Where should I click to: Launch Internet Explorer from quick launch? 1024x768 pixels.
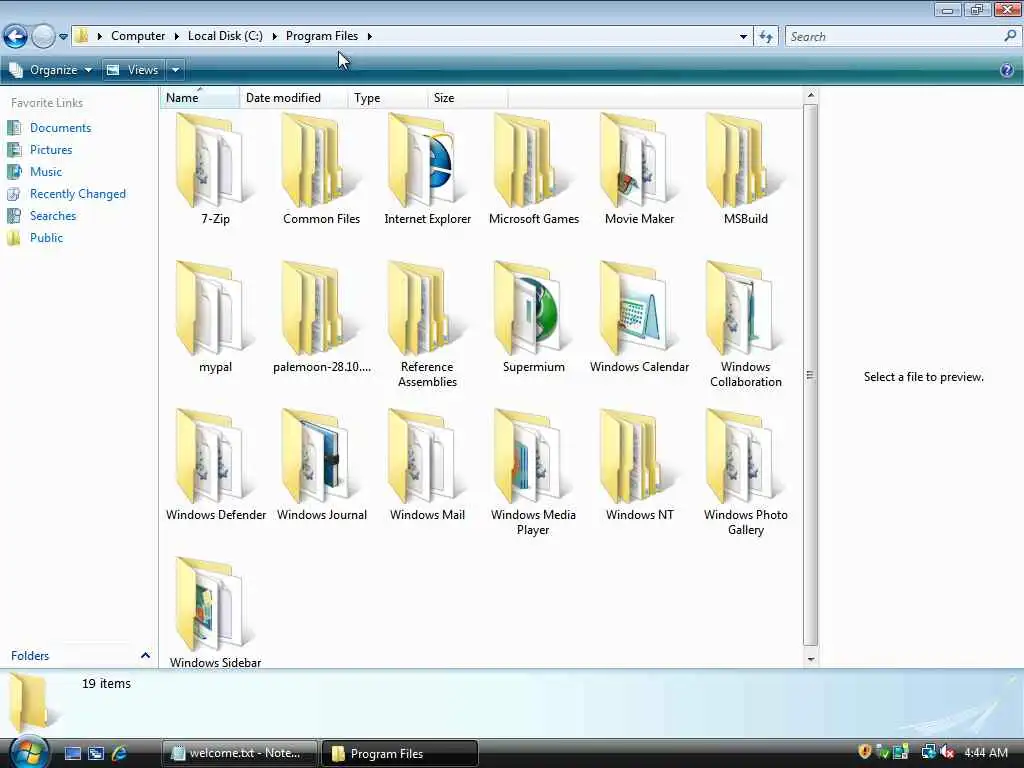tap(119, 754)
